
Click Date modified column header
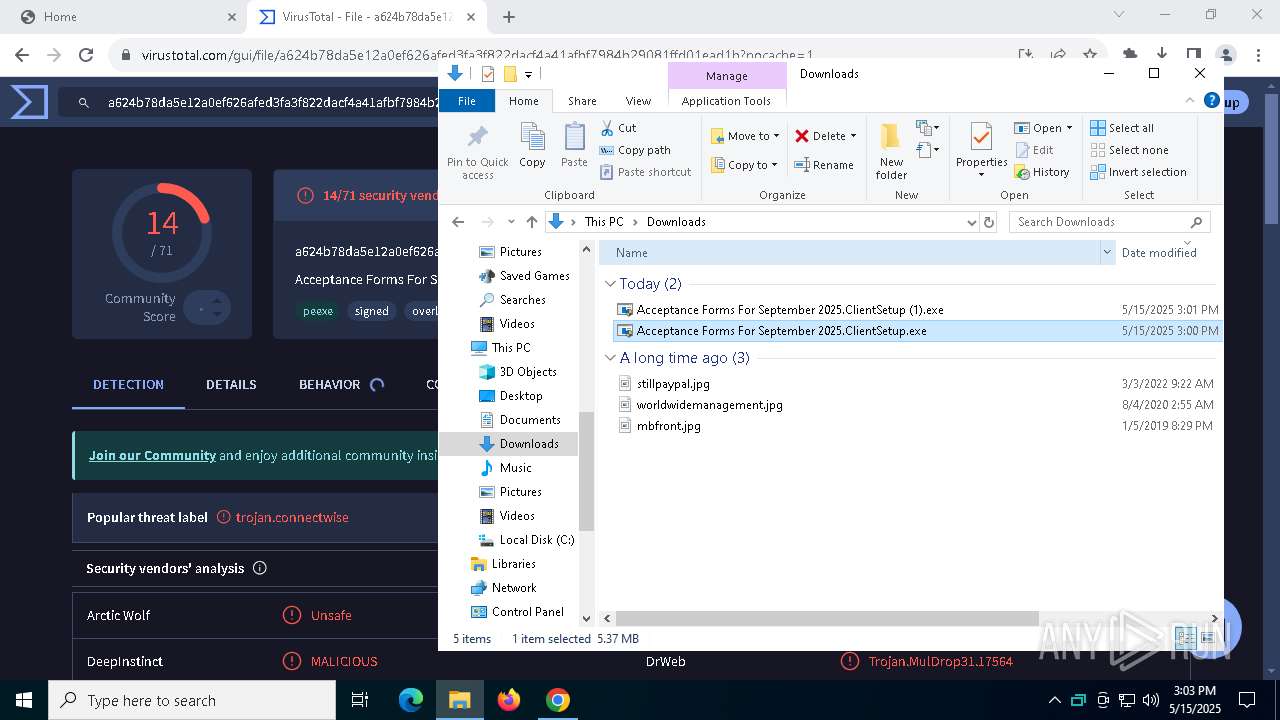click(1159, 253)
